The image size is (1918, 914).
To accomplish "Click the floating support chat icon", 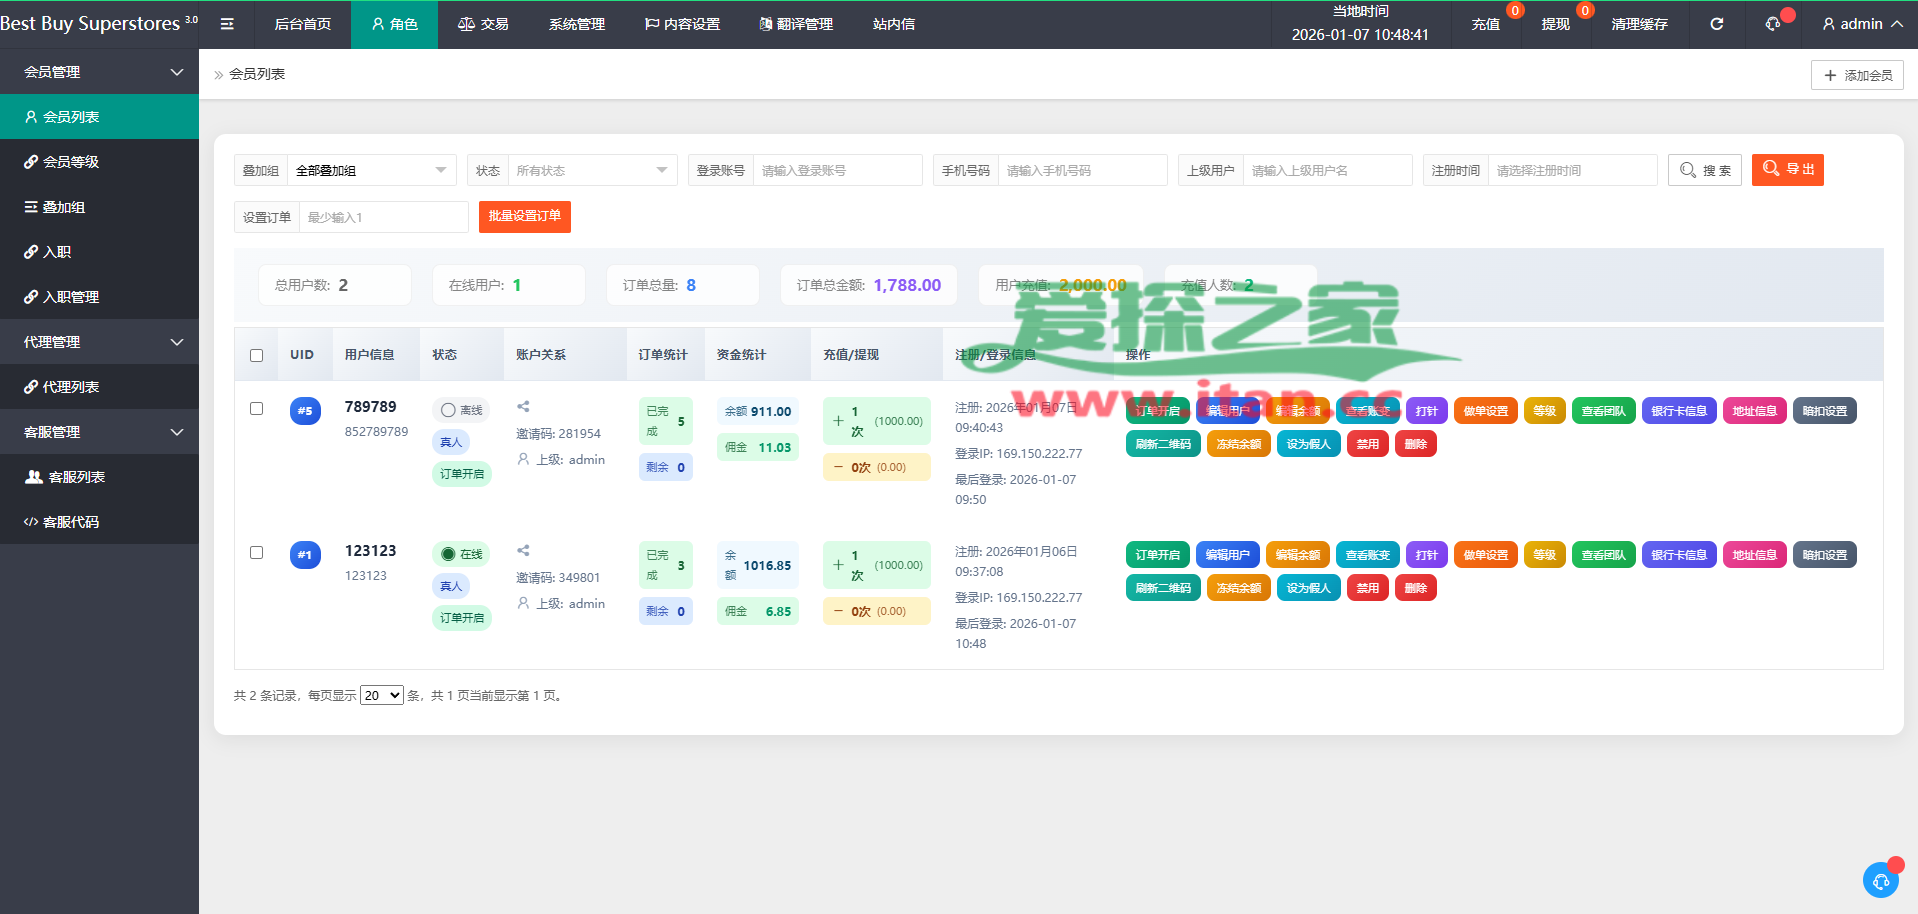I will point(1880,880).
